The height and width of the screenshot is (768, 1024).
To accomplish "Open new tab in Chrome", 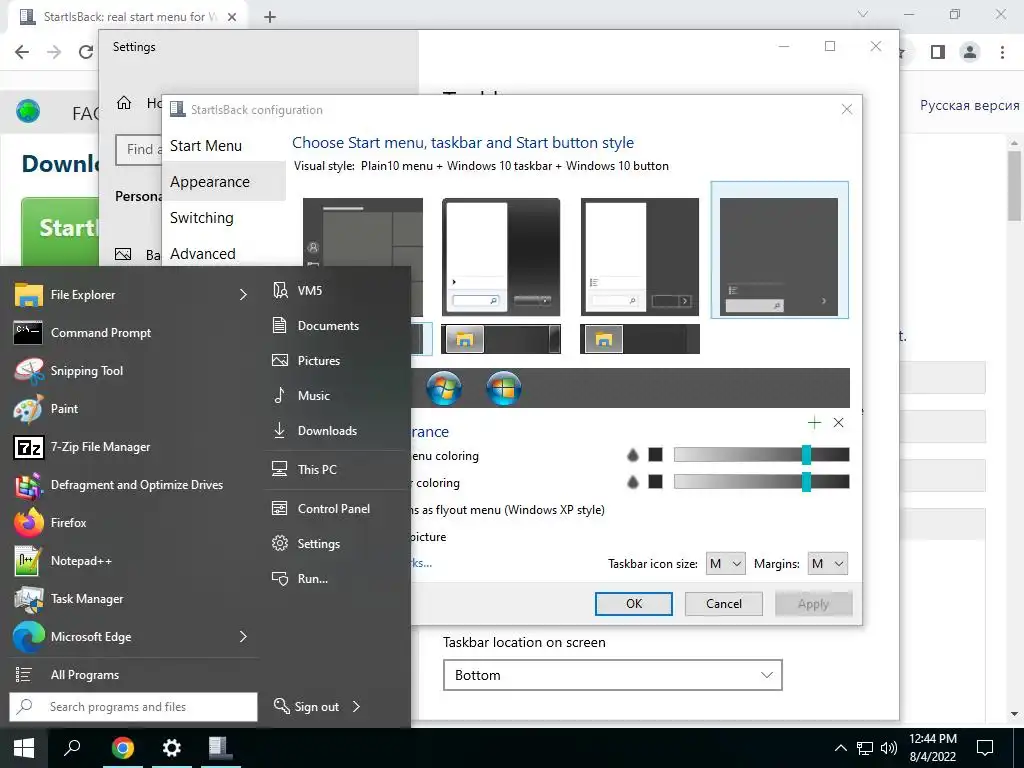I will pyautogui.click(x=270, y=17).
